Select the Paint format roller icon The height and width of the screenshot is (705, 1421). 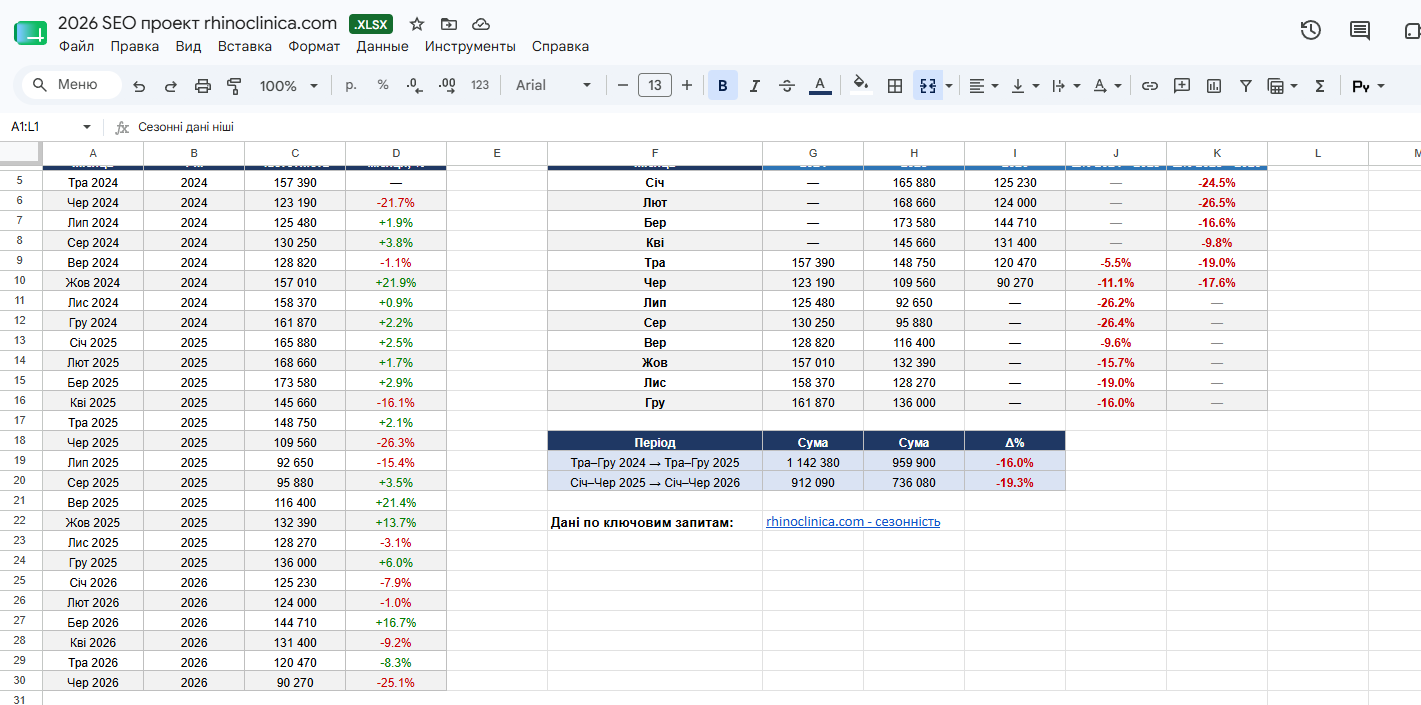click(x=235, y=86)
